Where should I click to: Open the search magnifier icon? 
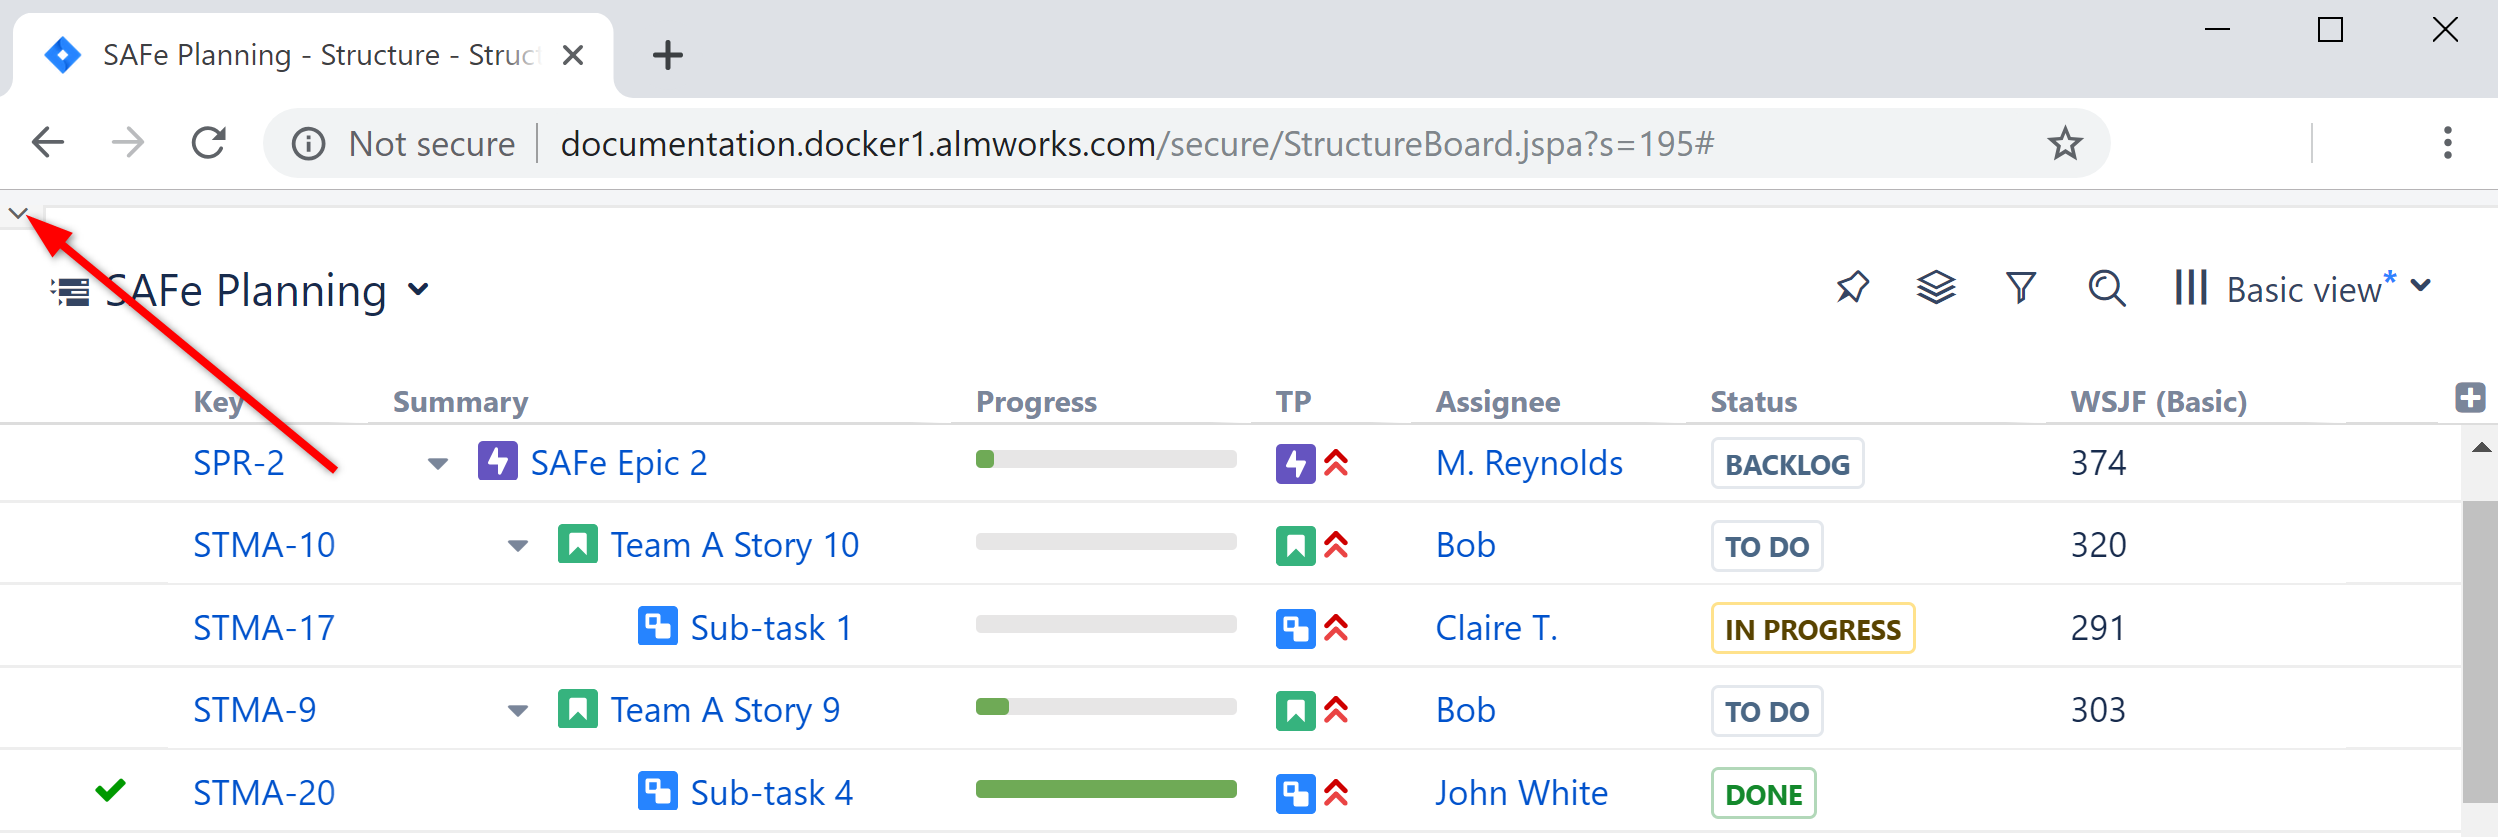click(x=2106, y=288)
